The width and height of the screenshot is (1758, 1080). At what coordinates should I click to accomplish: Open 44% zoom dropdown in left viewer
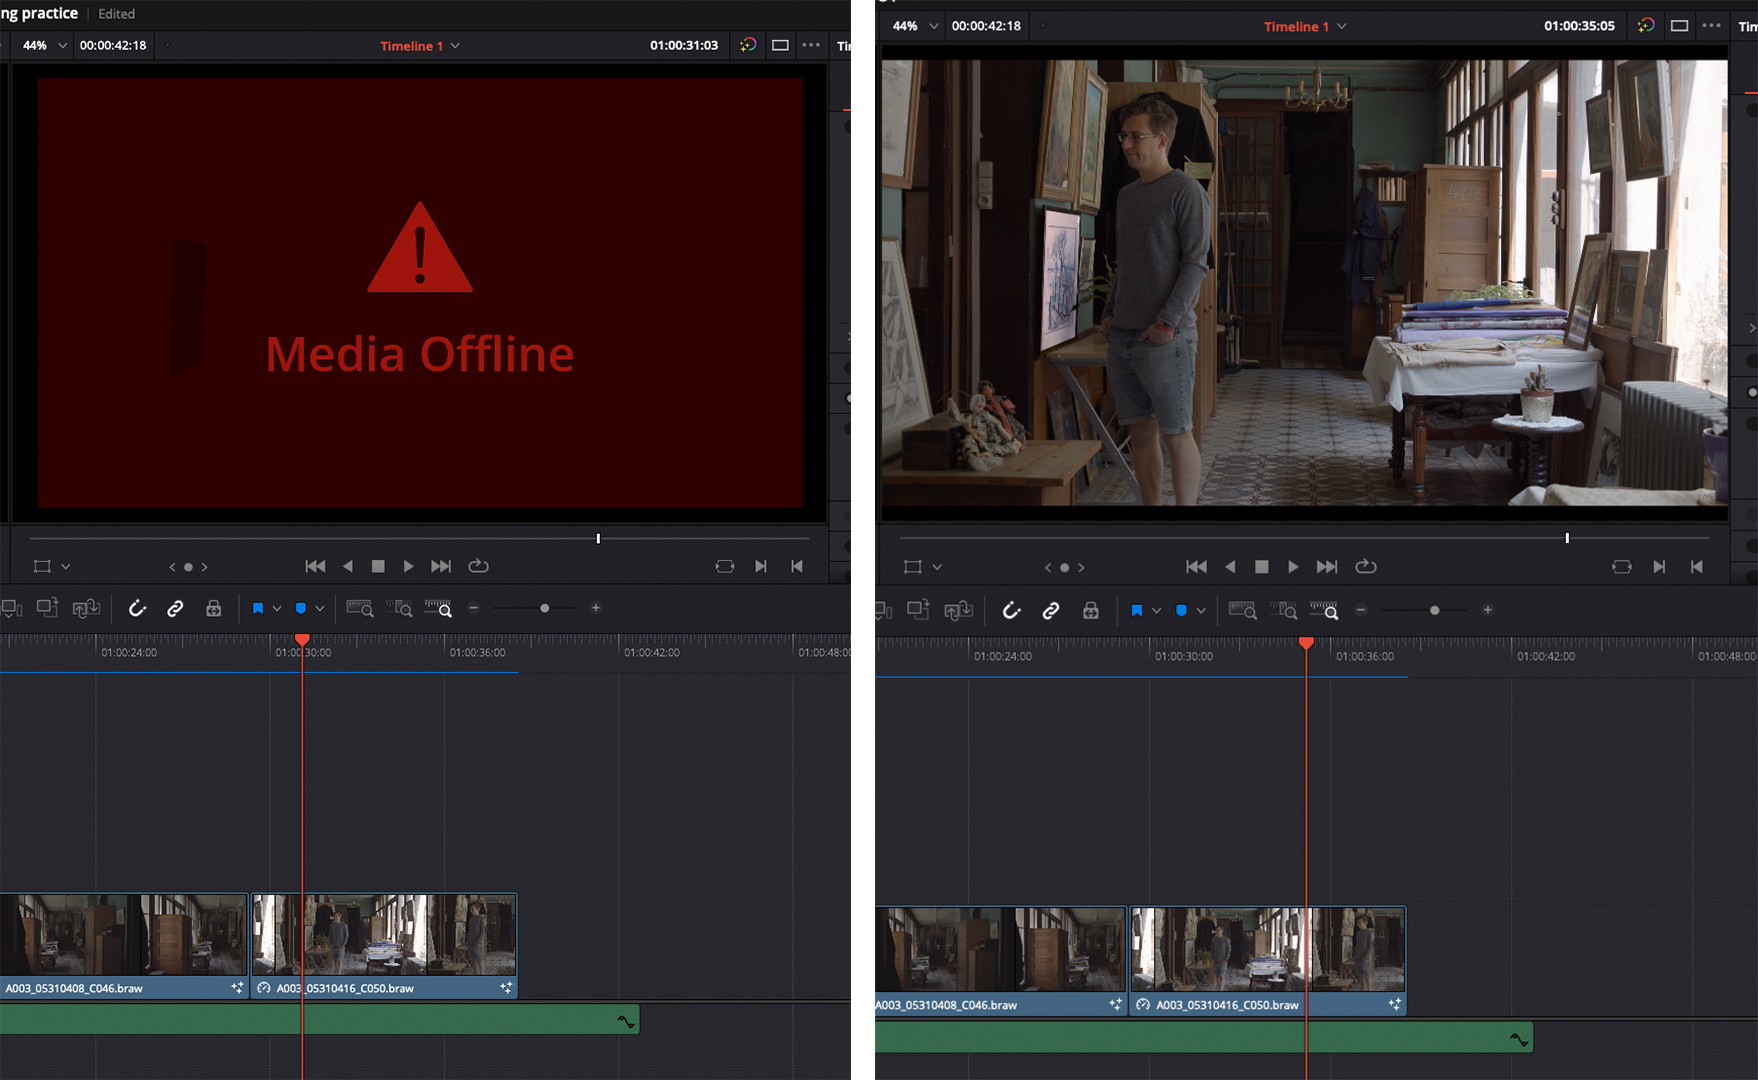point(45,46)
